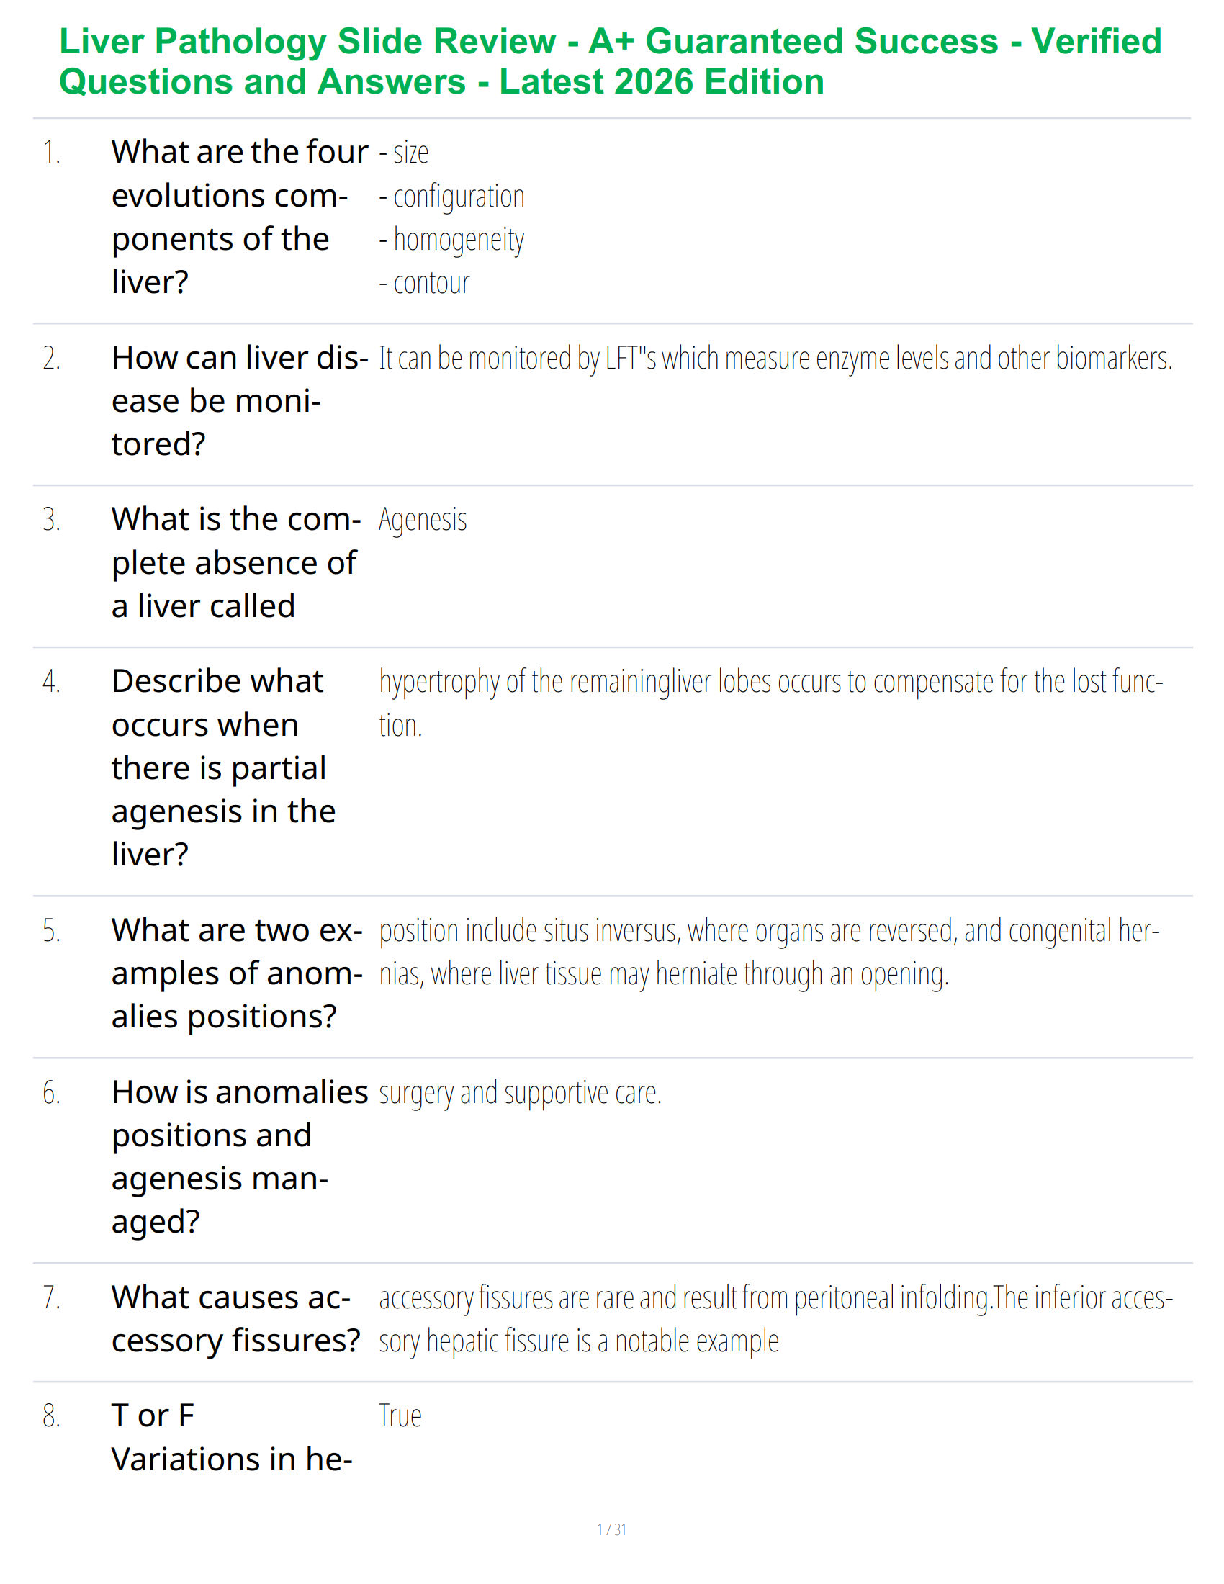Select question 2 about monitoring liver disease
Viewport: 1224px width, 1584px height.
(x=240, y=401)
